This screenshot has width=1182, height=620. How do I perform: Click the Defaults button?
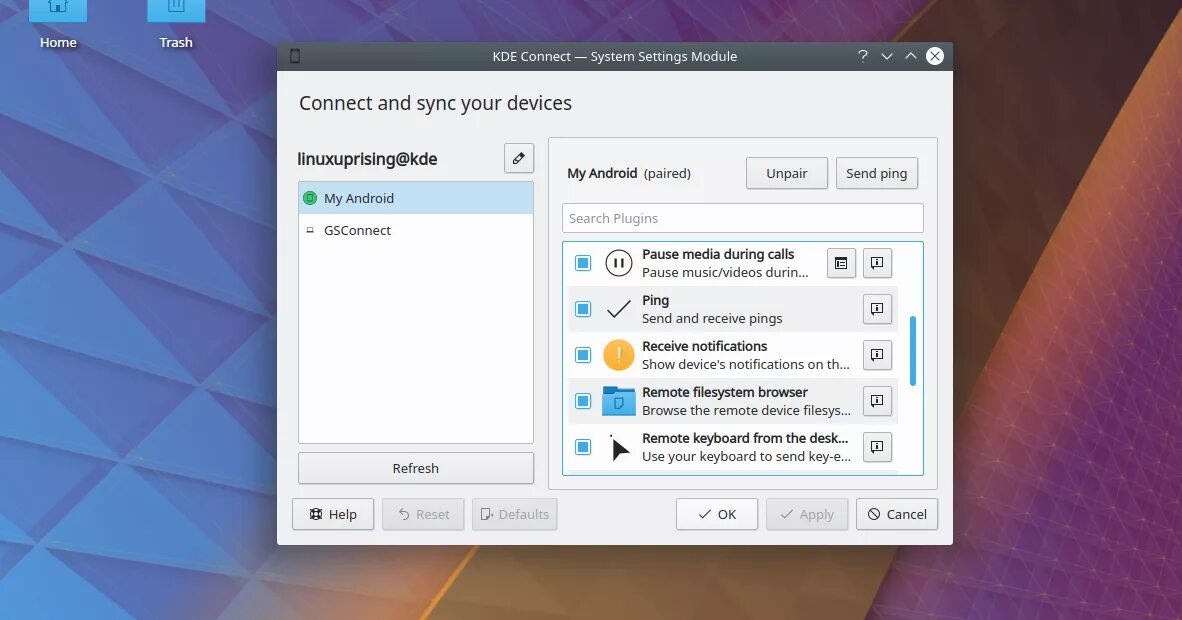pos(515,514)
